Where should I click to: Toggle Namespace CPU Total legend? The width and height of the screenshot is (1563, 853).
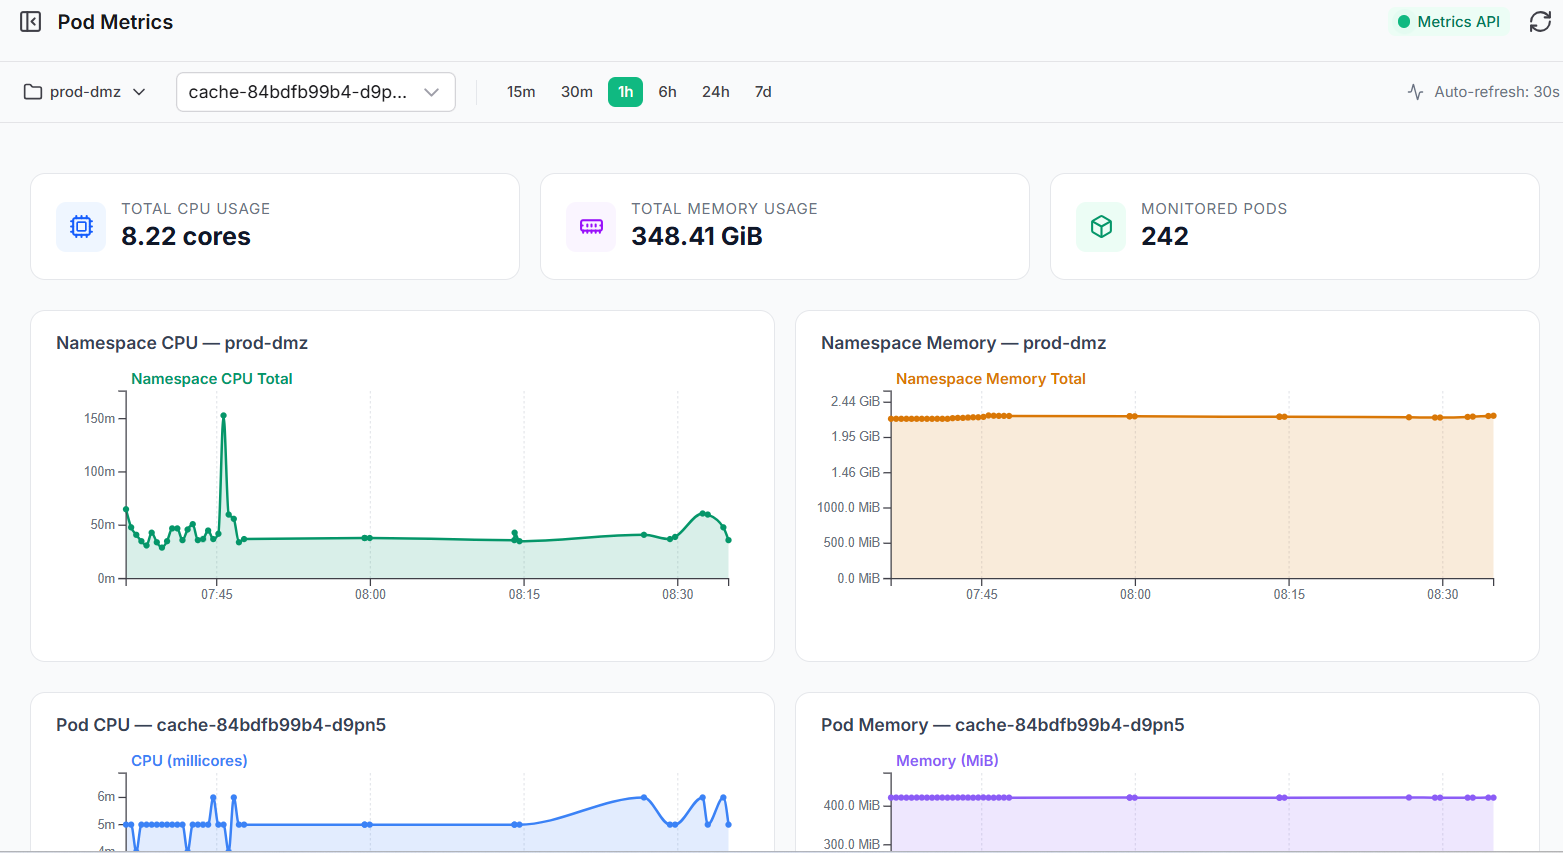pos(212,379)
